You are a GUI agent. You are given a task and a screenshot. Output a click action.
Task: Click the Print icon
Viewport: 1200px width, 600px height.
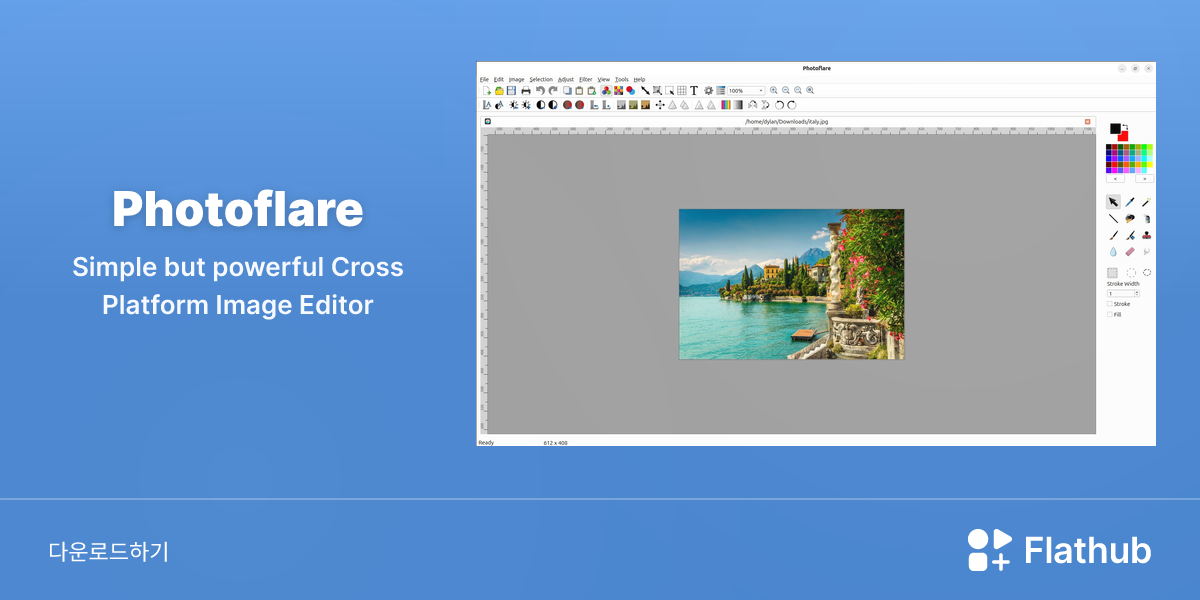525,90
